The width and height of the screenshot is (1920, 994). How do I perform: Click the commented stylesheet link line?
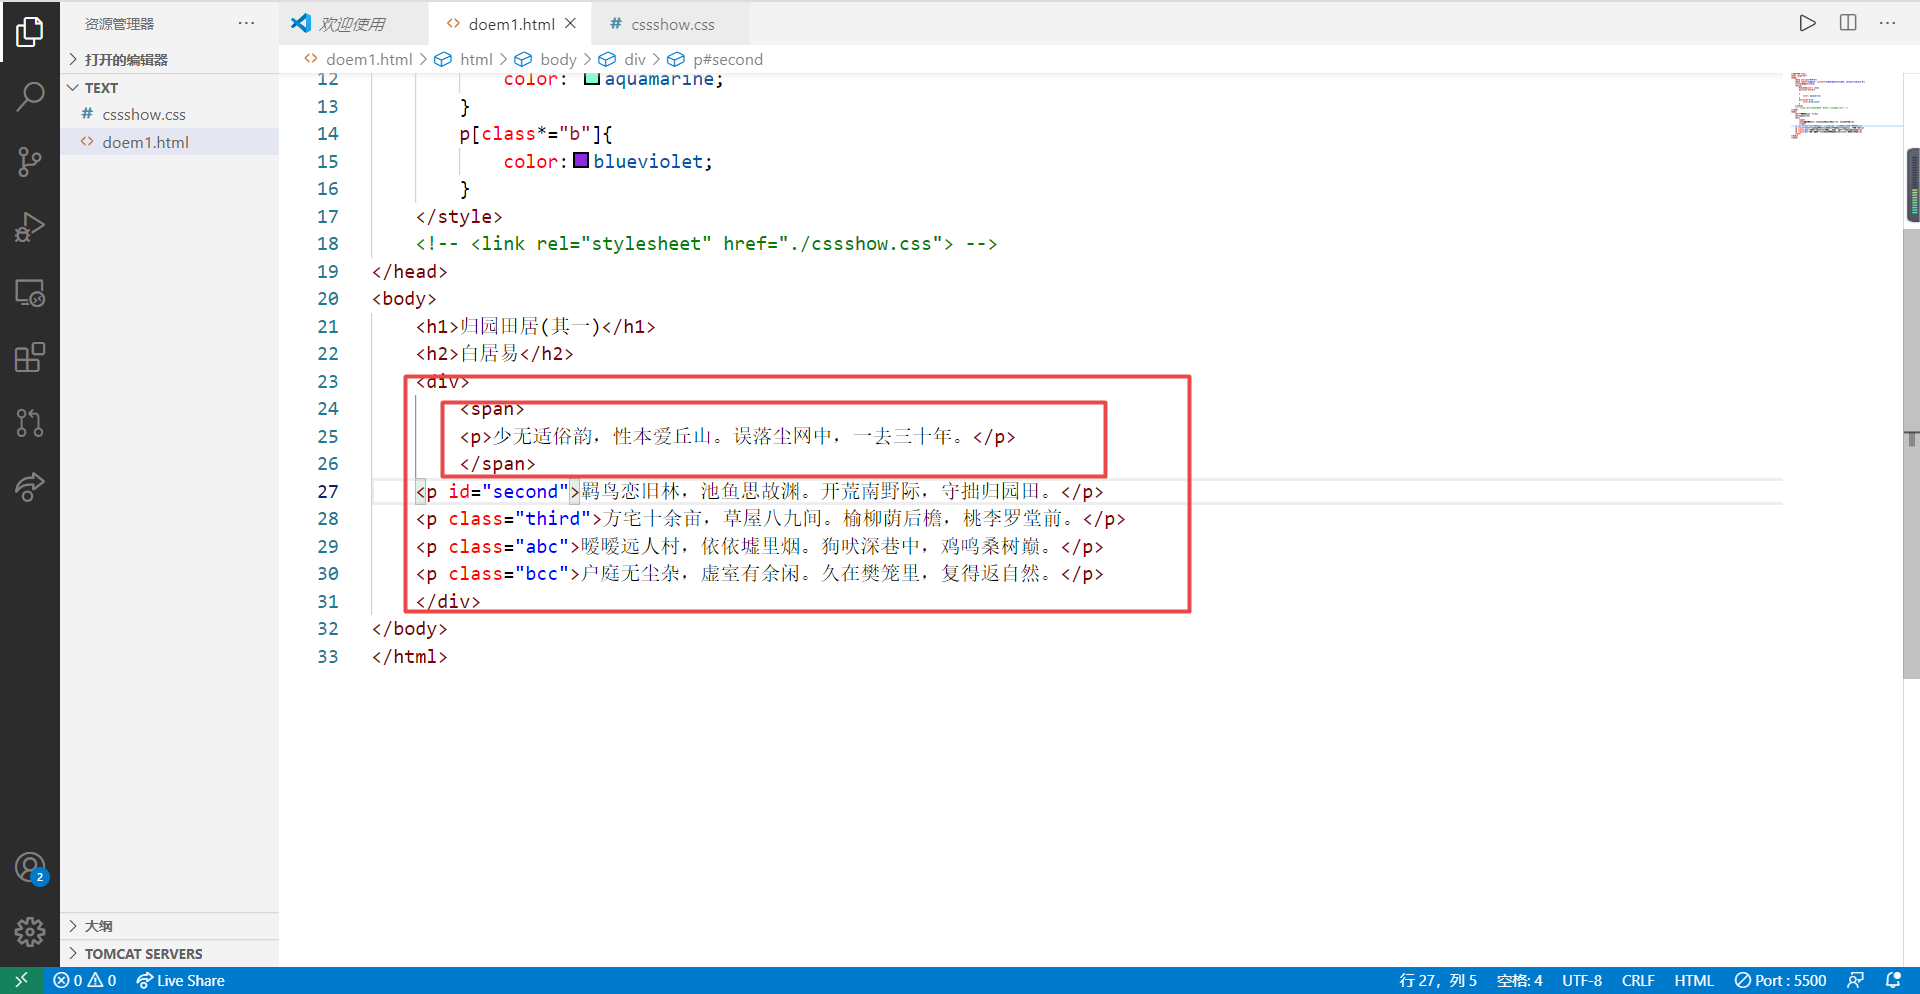pyautogui.click(x=706, y=244)
